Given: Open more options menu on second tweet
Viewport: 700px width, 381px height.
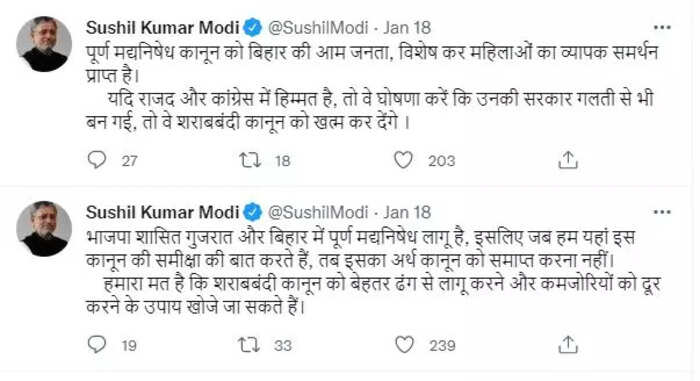Looking at the screenshot, I should (662, 212).
